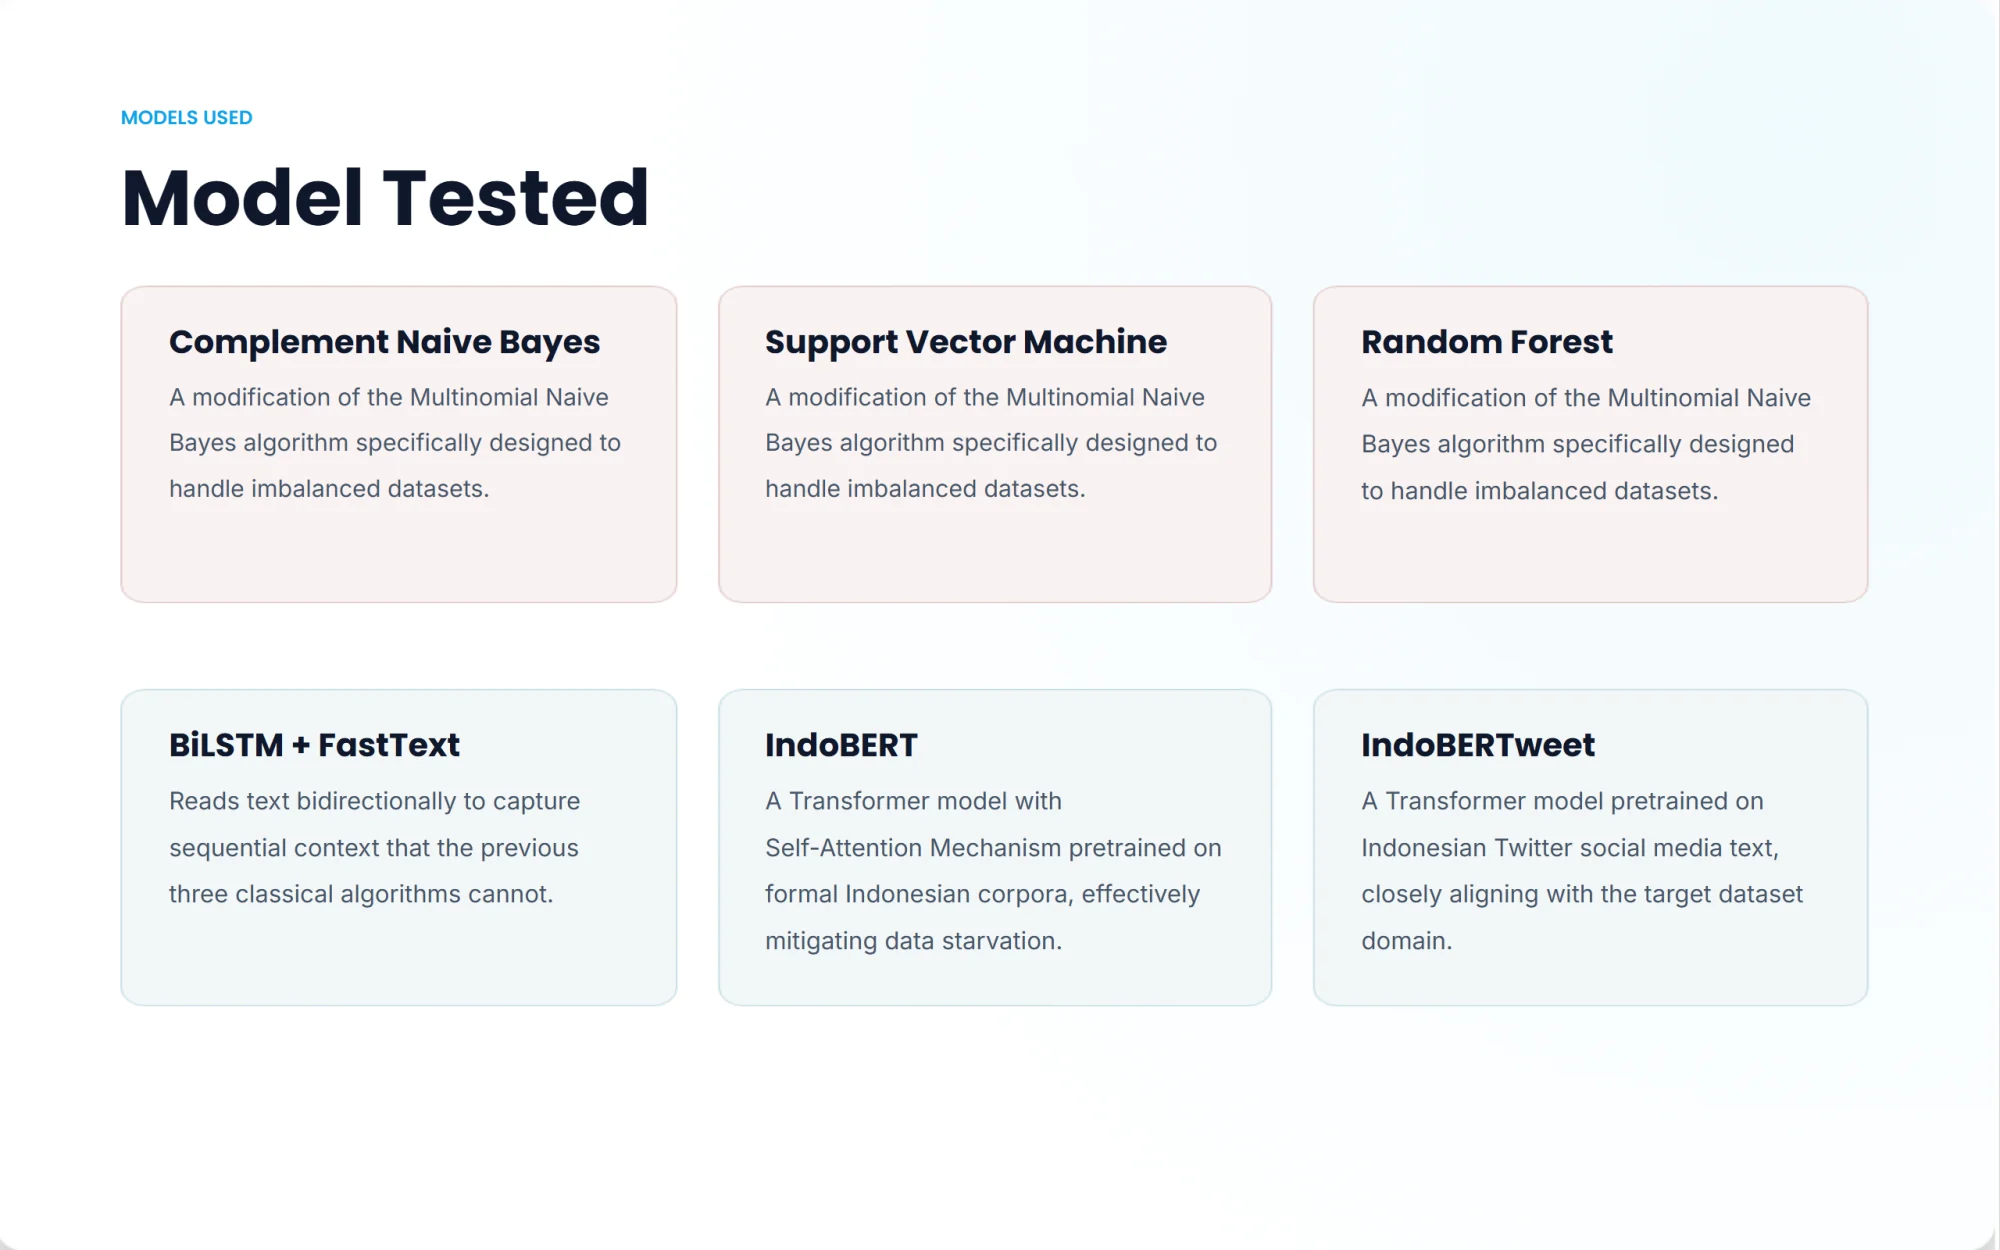This screenshot has height=1250, width=2000.
Task: Click the Support Vector Machine description text
Action: (x=991, y=443)
